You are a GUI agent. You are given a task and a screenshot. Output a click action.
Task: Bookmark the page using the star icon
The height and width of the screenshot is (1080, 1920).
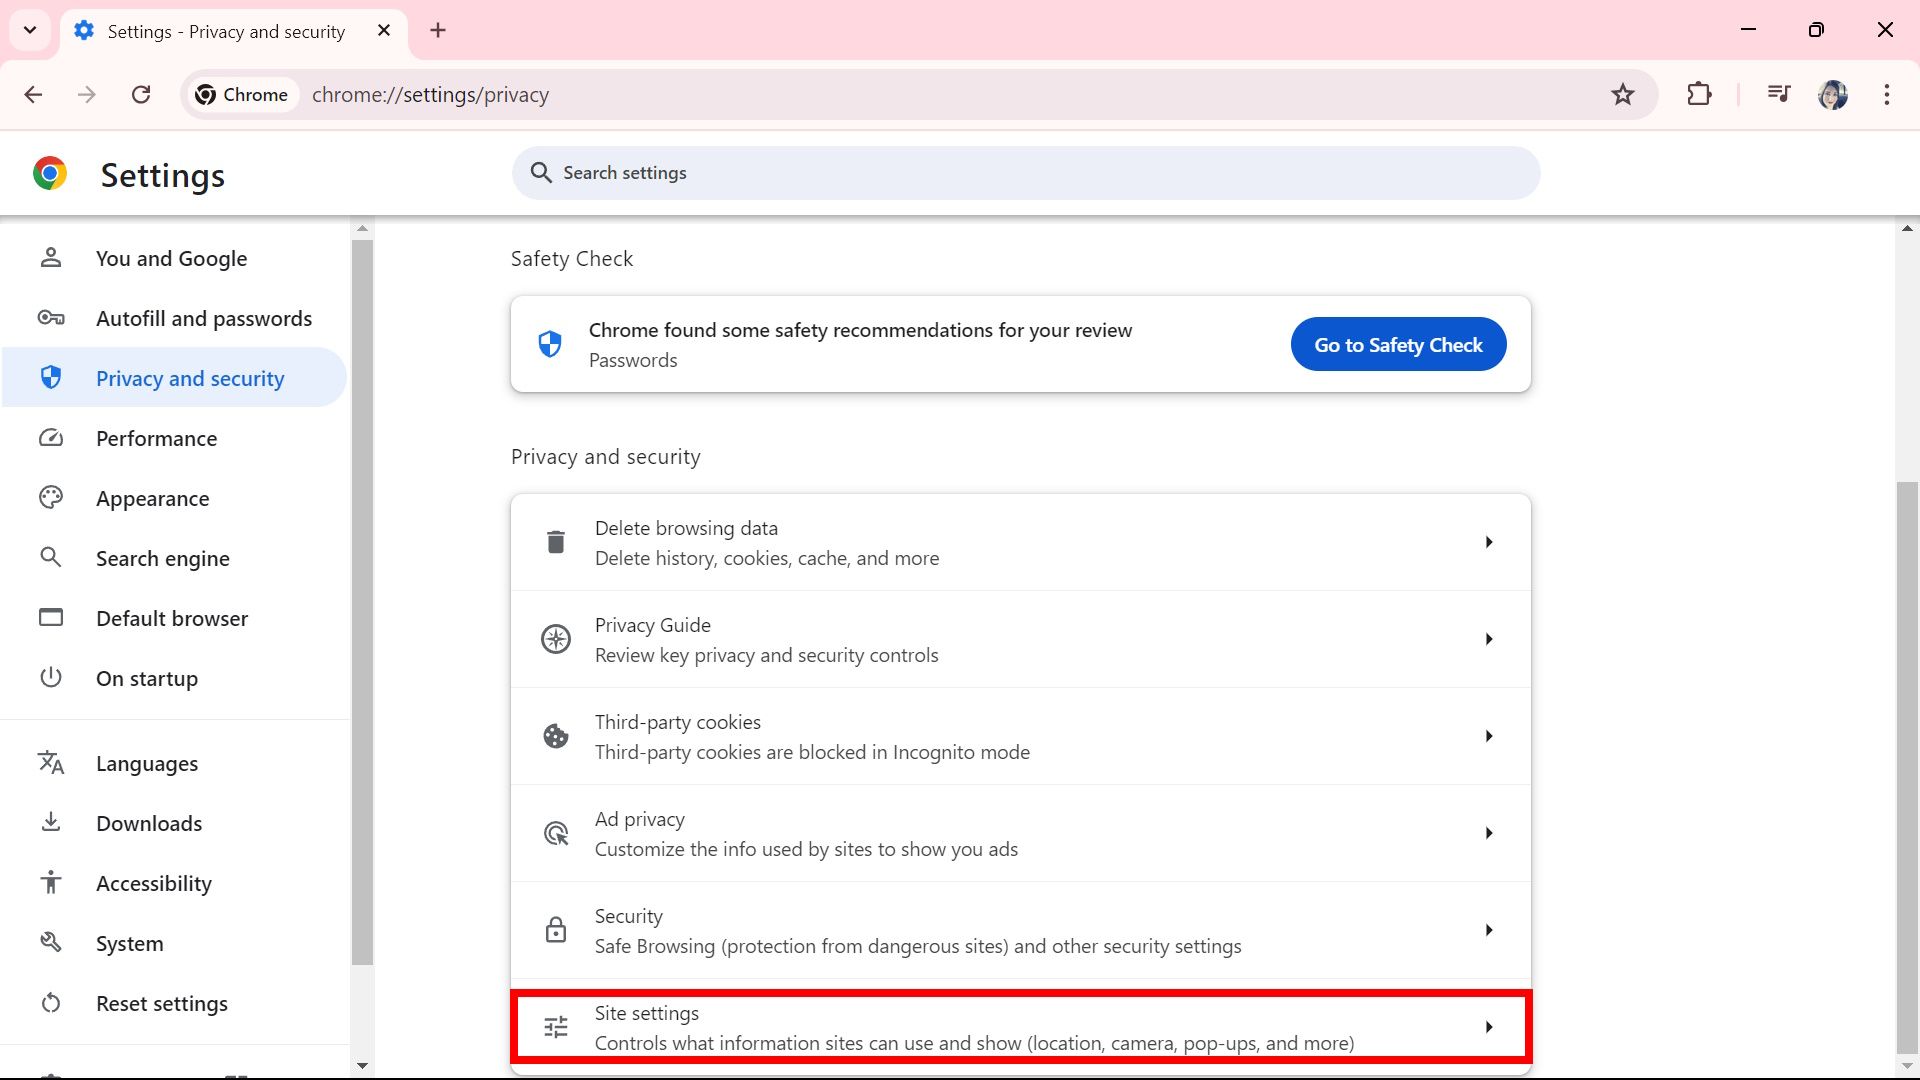tap(1623, 94)
